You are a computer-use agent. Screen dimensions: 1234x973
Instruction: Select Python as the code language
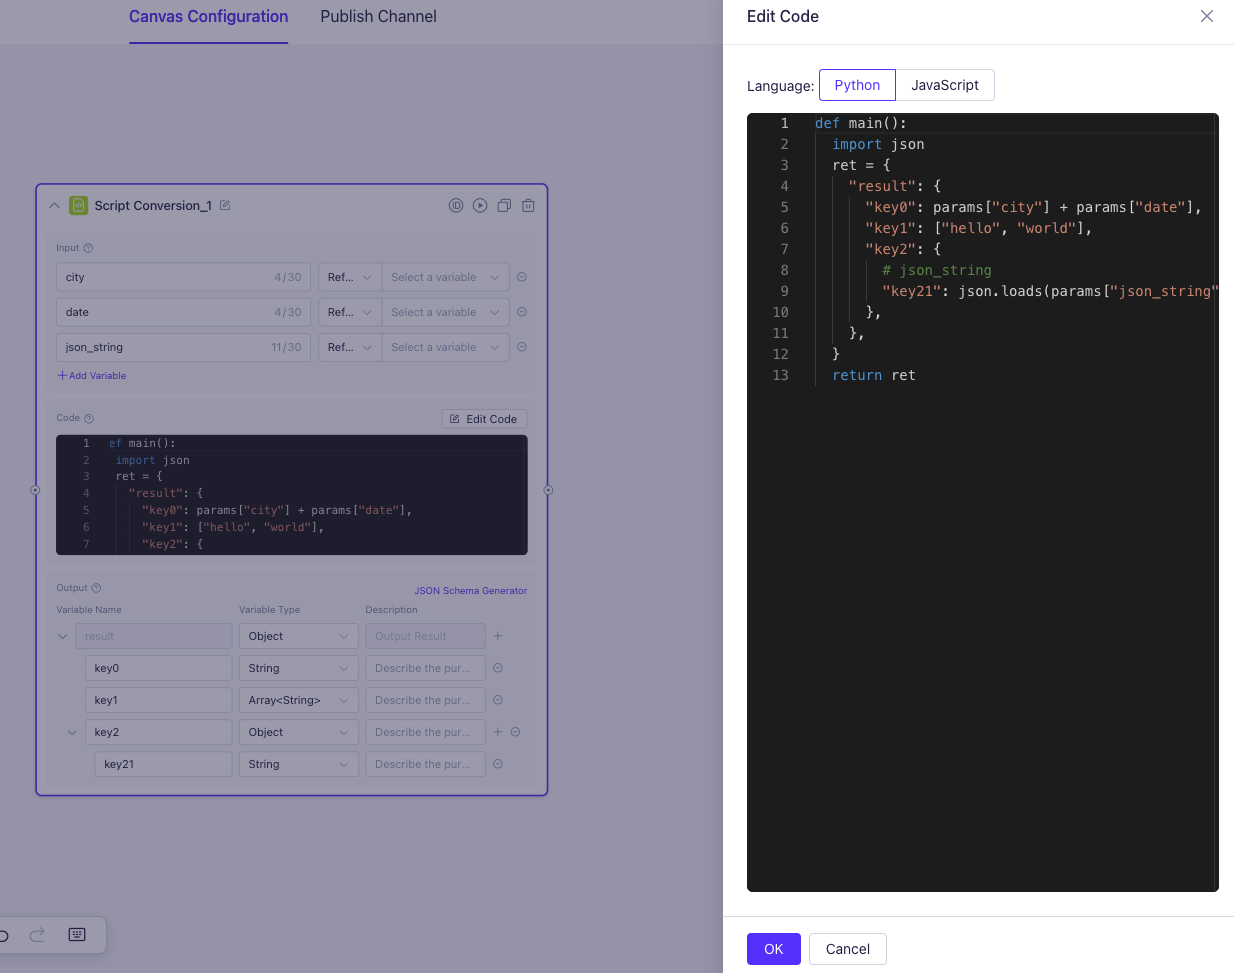point(857,85)
